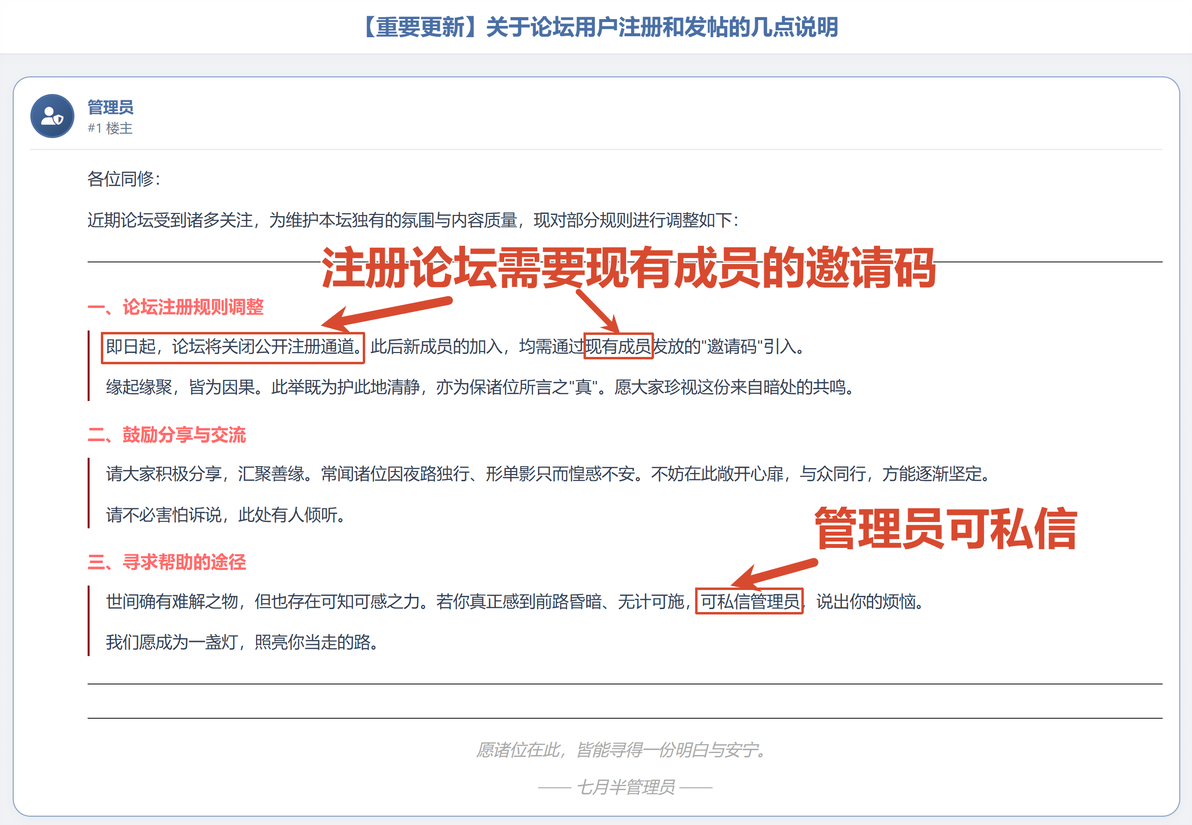Screen dimensions: 1192x825
Task: Click the administrator avatar icon
Action: click(x=52, y=116)
